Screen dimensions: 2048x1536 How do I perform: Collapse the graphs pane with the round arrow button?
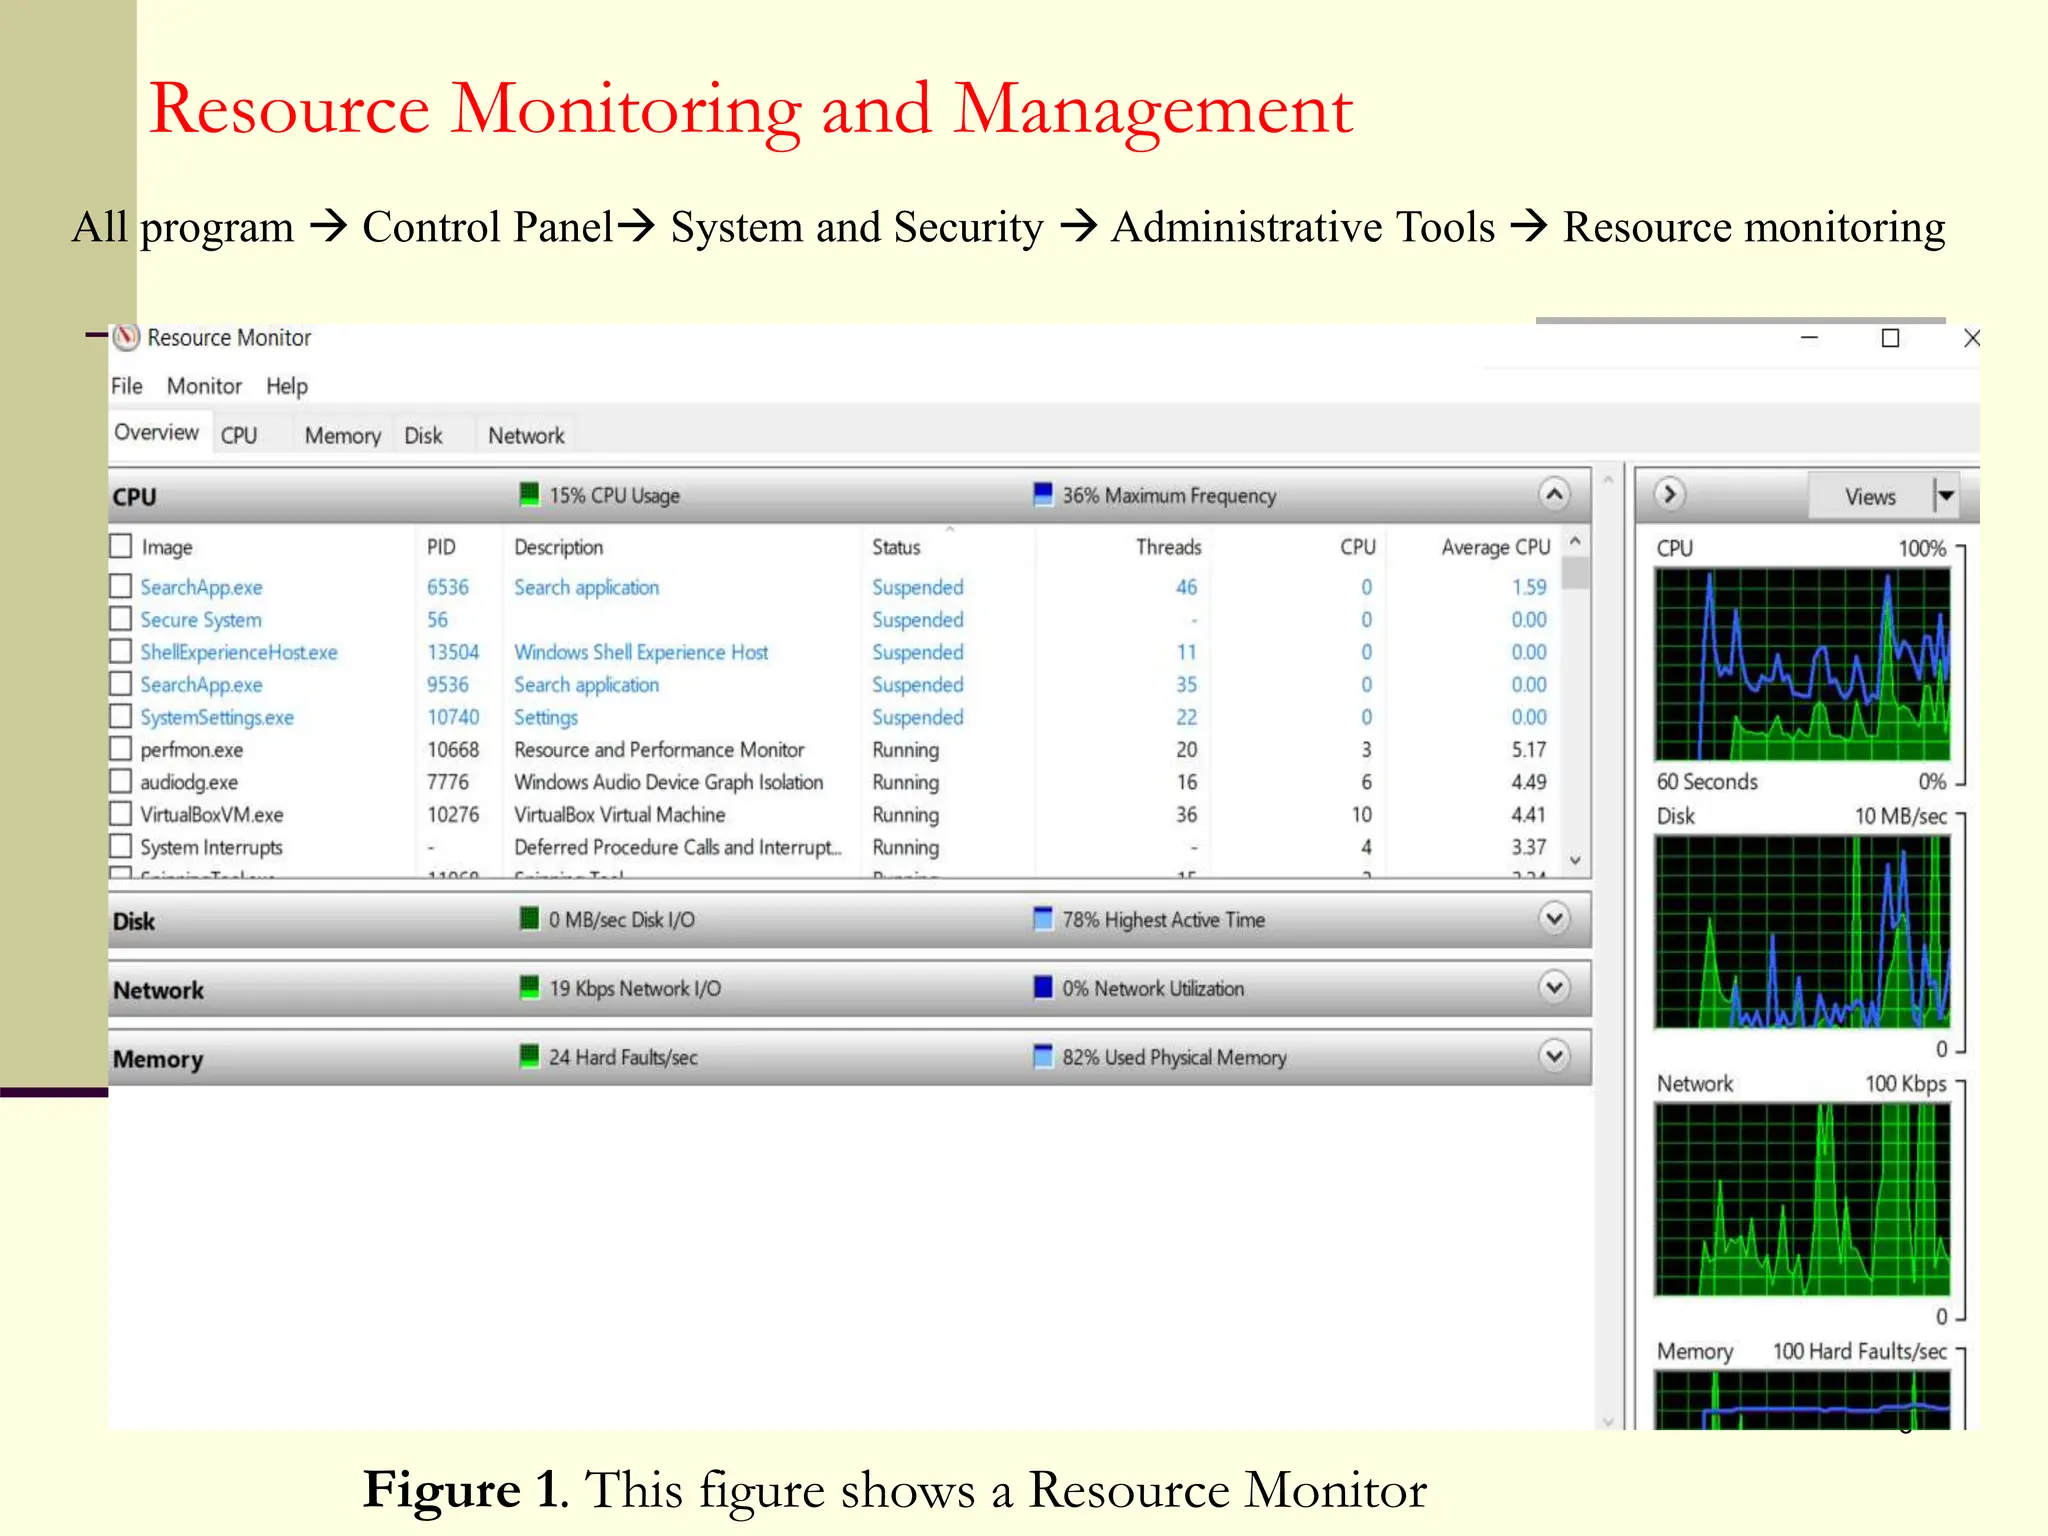(x=1669, y=494)
